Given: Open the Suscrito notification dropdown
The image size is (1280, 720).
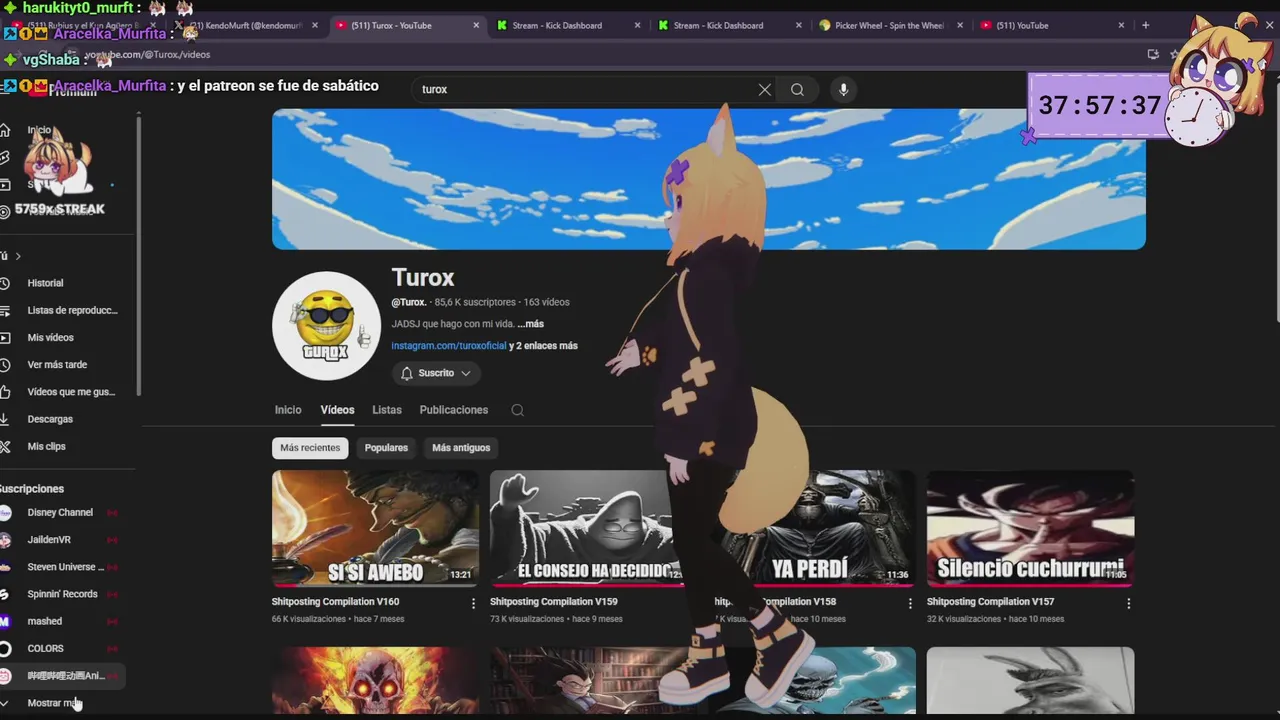Looking at the screenshot, I should [436, 373].
